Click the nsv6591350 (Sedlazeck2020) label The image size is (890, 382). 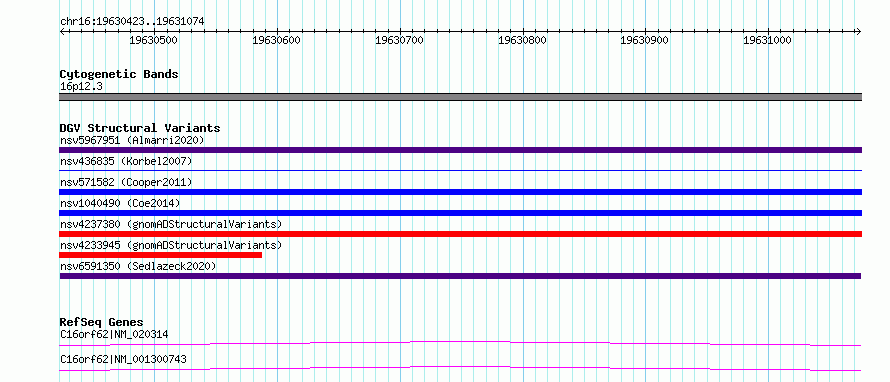[138, 266]
